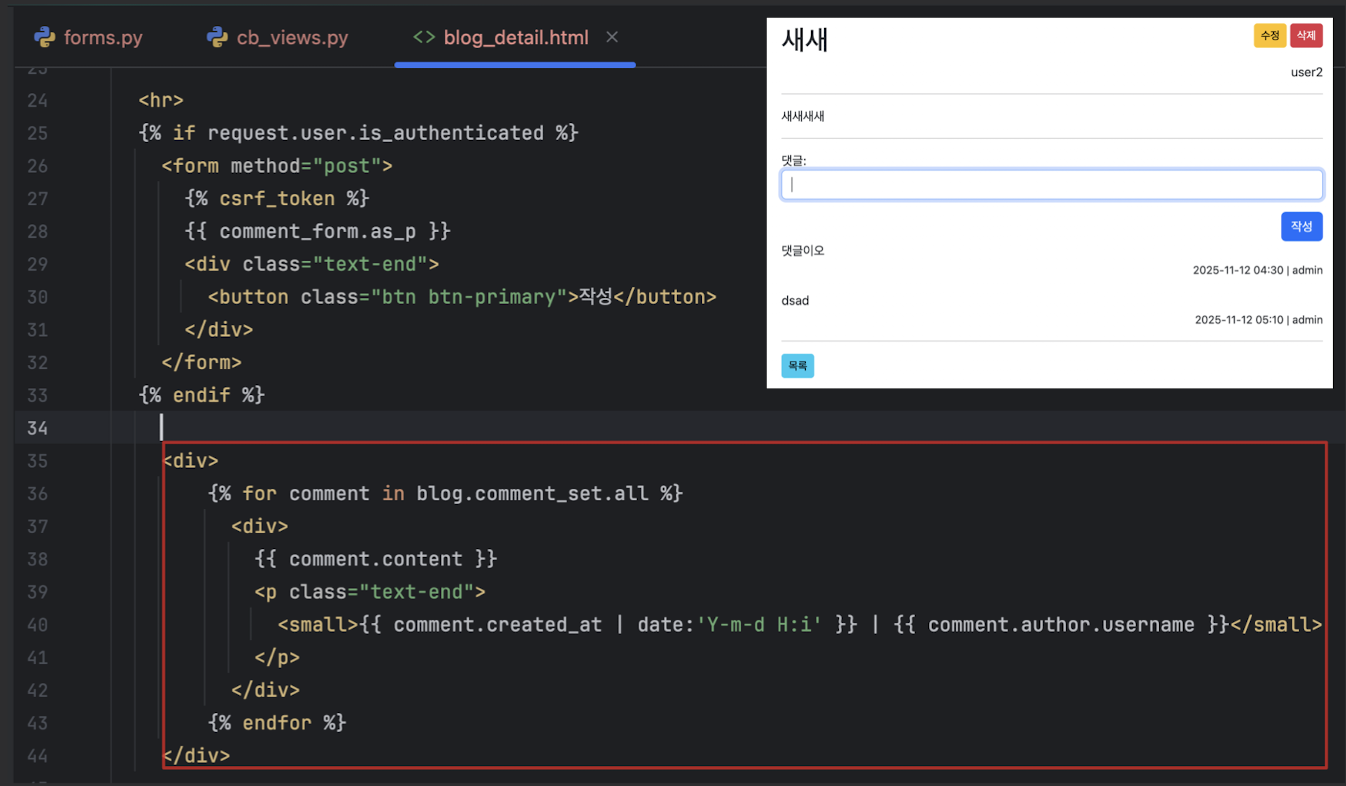Click line number 24 in the gutter
Screen dimensions: 1346x786
[x=36, y=100]
